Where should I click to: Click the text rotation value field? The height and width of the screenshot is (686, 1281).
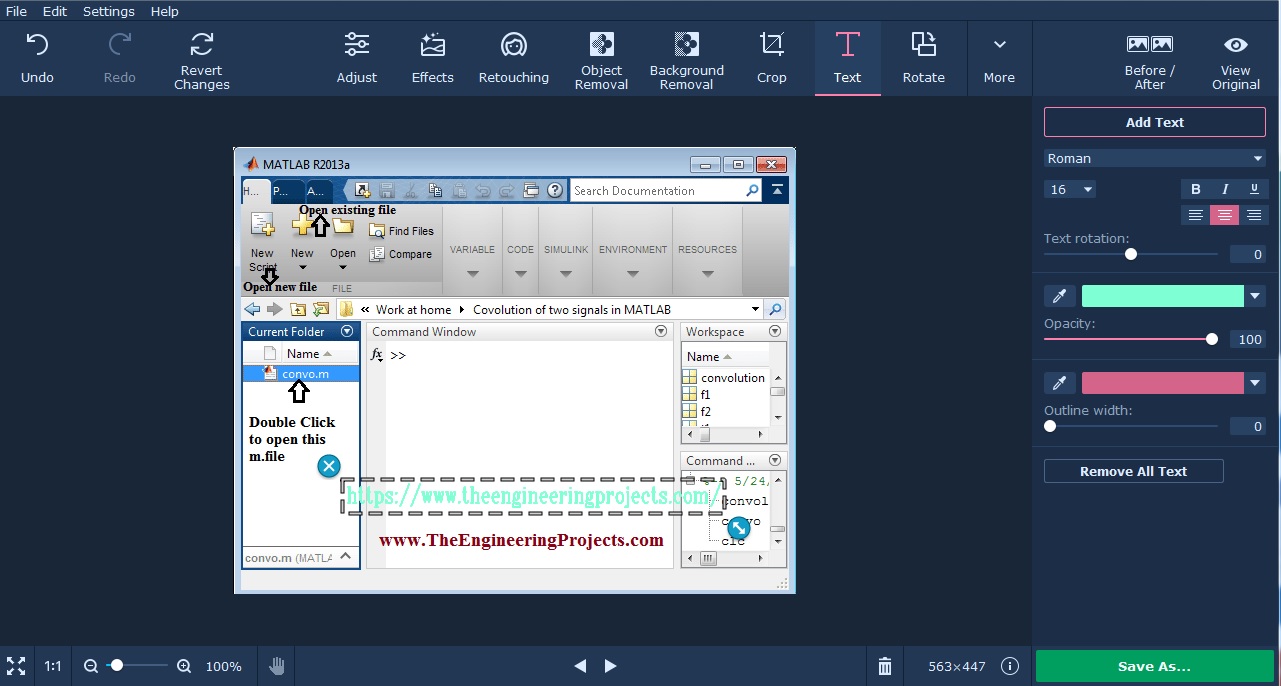coord(1248,254)
